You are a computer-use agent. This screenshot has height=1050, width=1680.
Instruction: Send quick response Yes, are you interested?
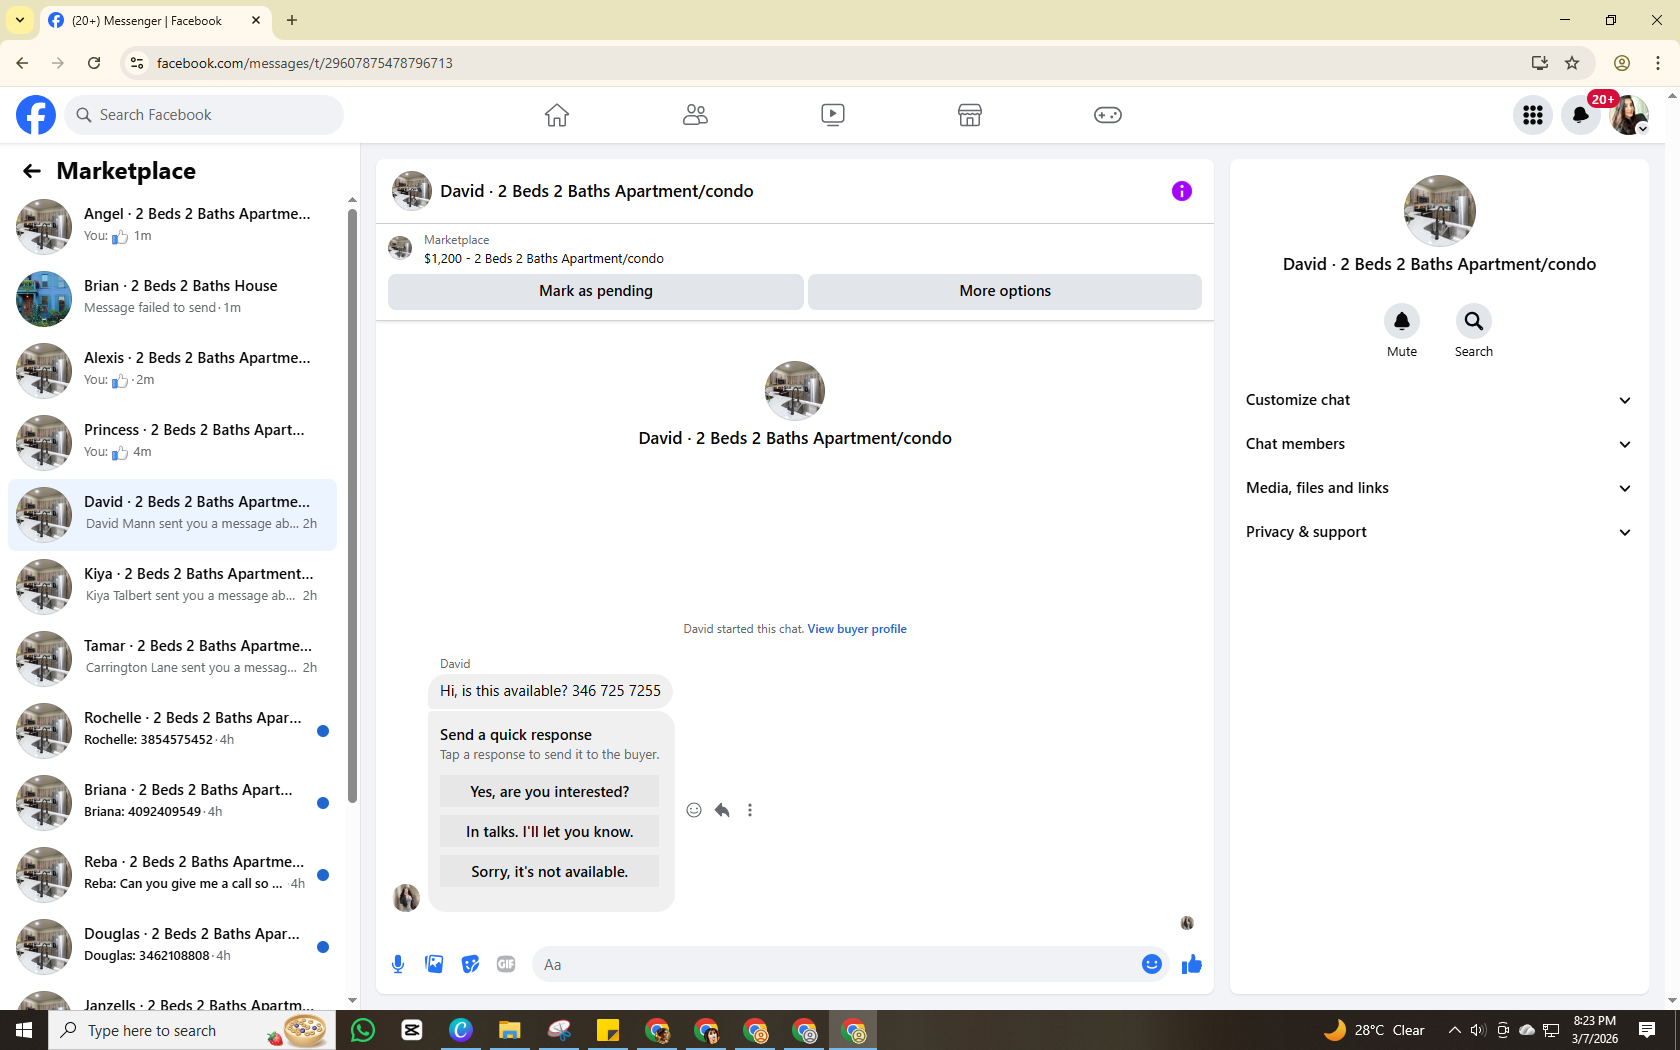(x=549, y=791)
